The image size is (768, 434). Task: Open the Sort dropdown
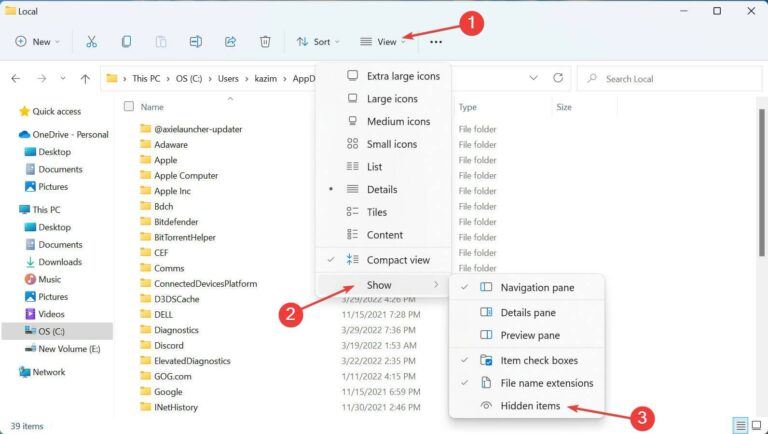[318, 42]
